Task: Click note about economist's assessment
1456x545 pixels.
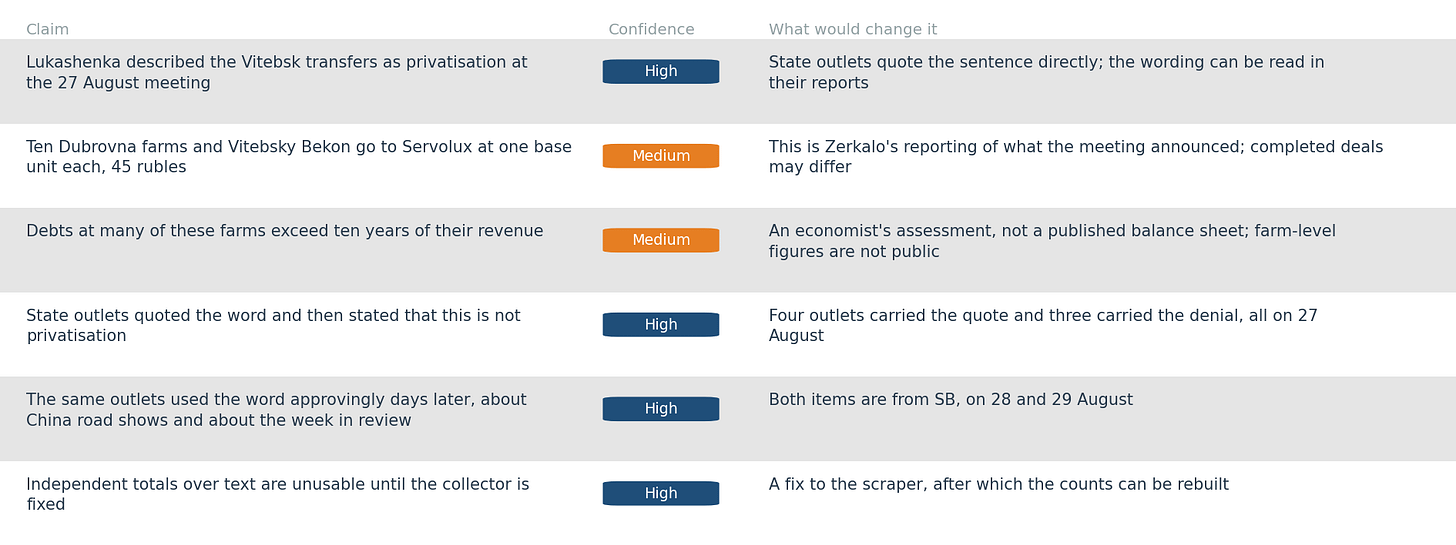Action: pos(1052,242)
